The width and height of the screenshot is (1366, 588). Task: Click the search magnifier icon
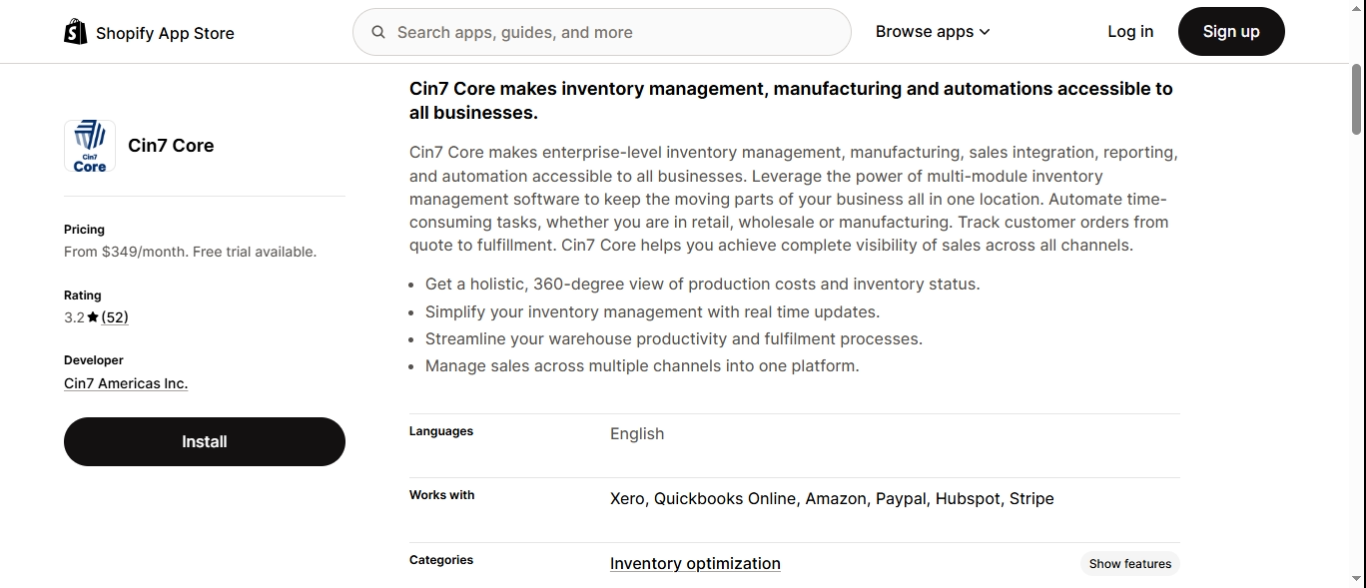tap(379, 32)
